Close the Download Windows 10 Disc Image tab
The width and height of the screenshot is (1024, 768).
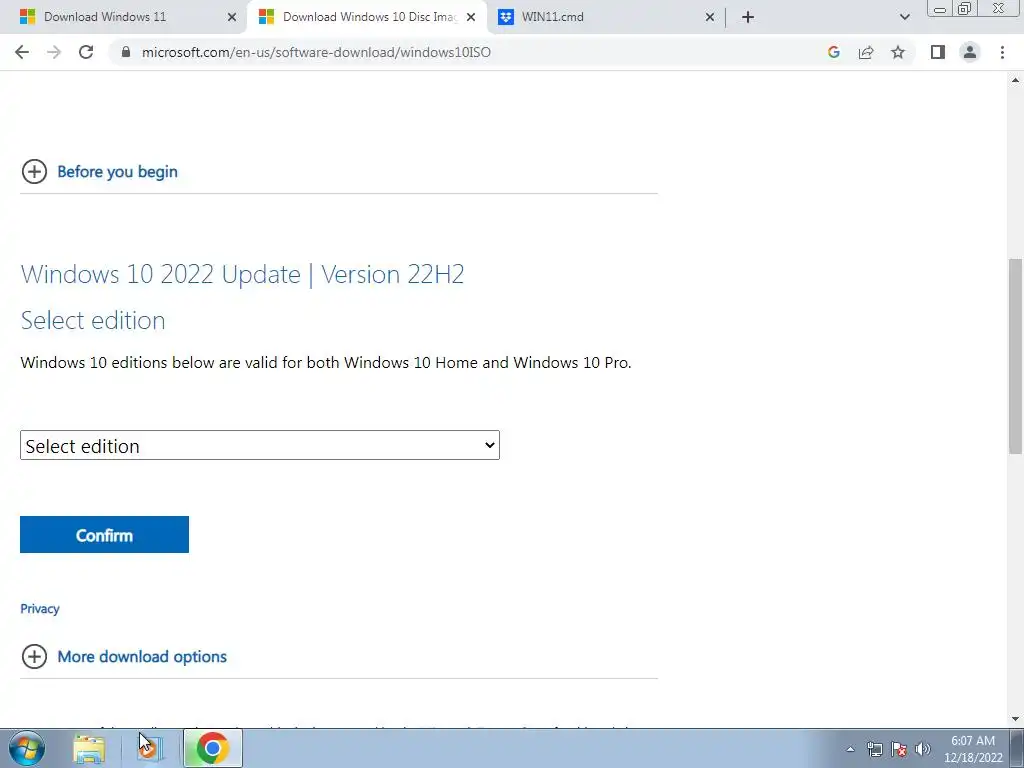pyautogui.click(x=471, y=17)
